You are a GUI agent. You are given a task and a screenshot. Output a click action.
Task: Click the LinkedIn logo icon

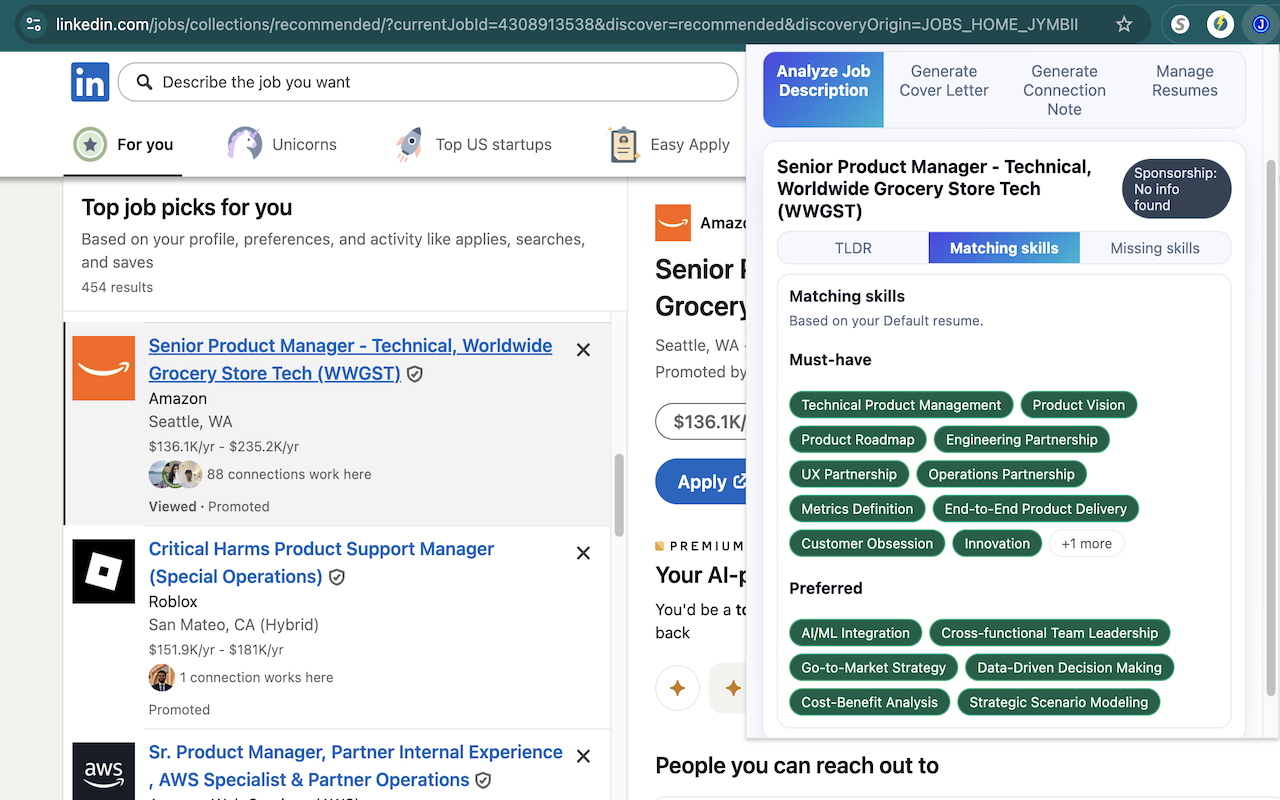pyautogui.click(x=90, y=82)
